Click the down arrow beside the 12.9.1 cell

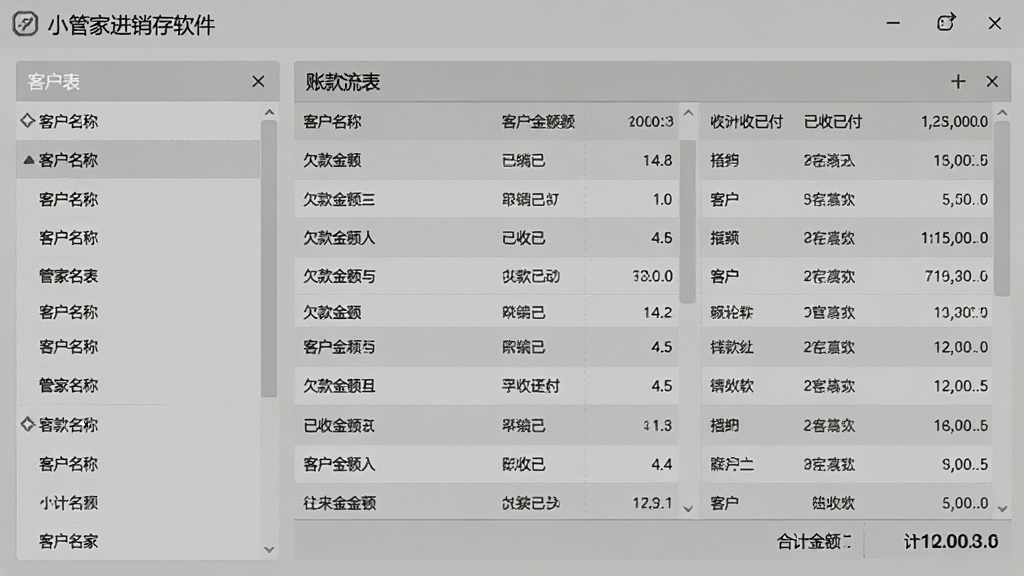coord(688,508)
